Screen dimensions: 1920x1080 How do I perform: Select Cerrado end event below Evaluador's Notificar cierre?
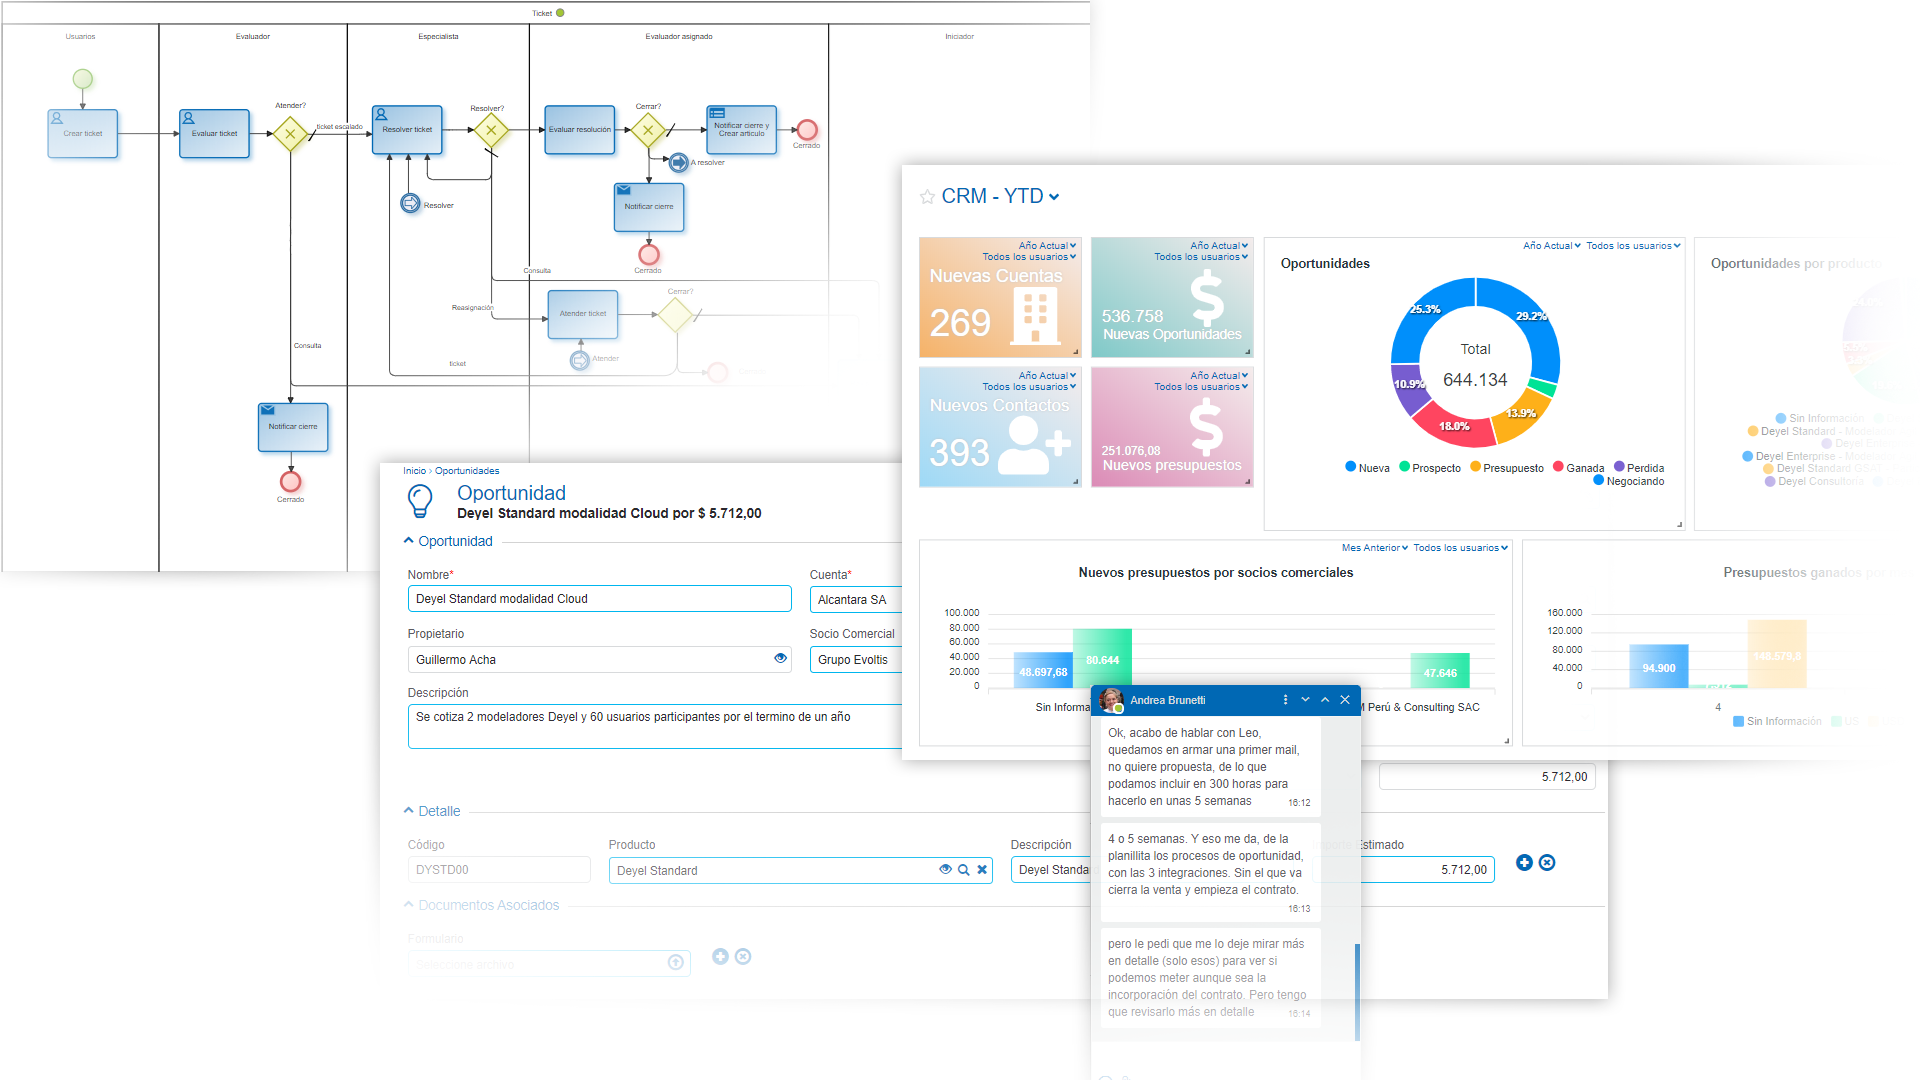(291, 482)
